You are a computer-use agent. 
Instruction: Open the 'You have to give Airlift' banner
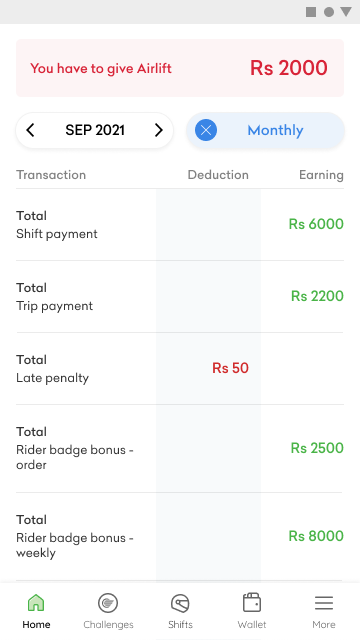click(180, 68)
